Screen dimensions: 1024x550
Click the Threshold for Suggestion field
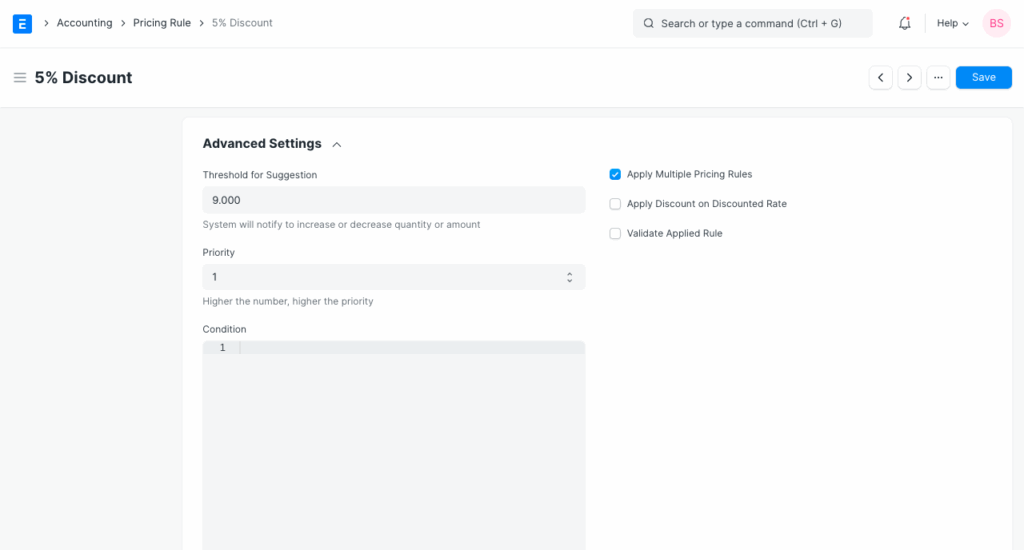(393, 200)
